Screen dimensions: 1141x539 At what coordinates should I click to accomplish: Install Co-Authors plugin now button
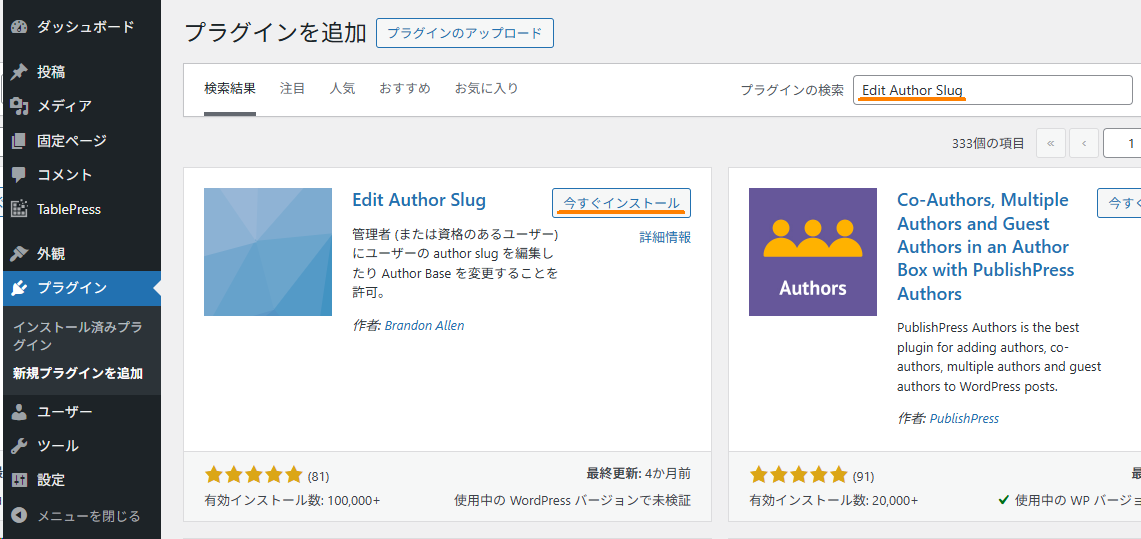(x=1118, y=203)
